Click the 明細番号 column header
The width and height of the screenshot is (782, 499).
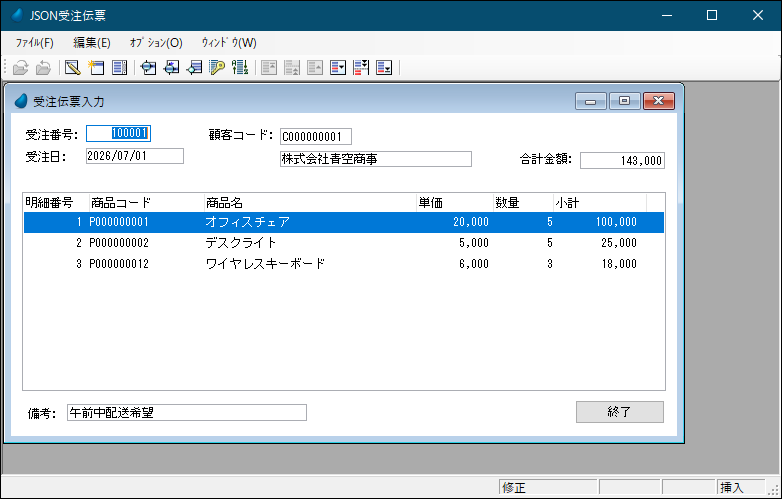(56, 202)
